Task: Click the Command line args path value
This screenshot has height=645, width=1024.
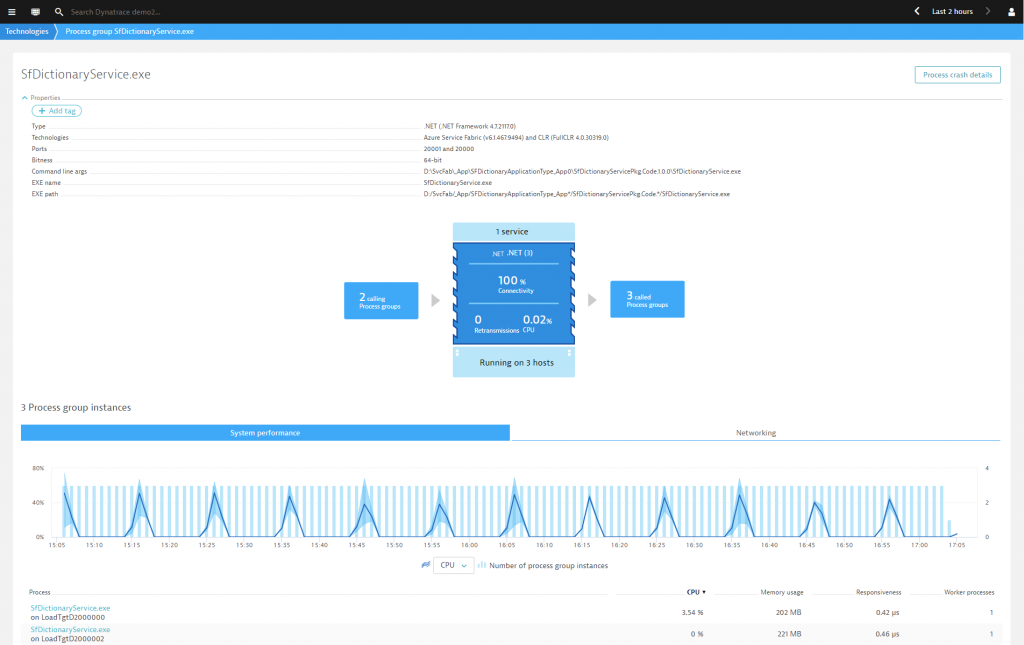Action: (x=582, y=172)
